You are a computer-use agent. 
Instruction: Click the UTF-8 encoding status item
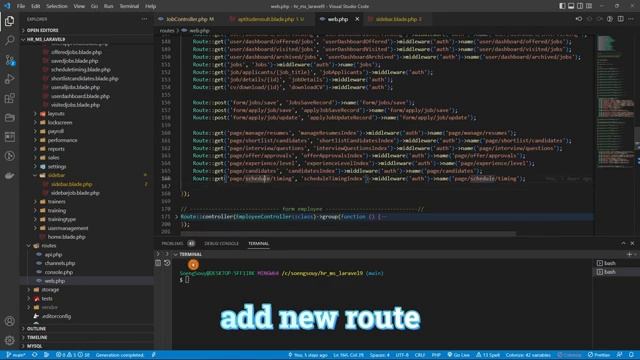[x=402, y=355]
